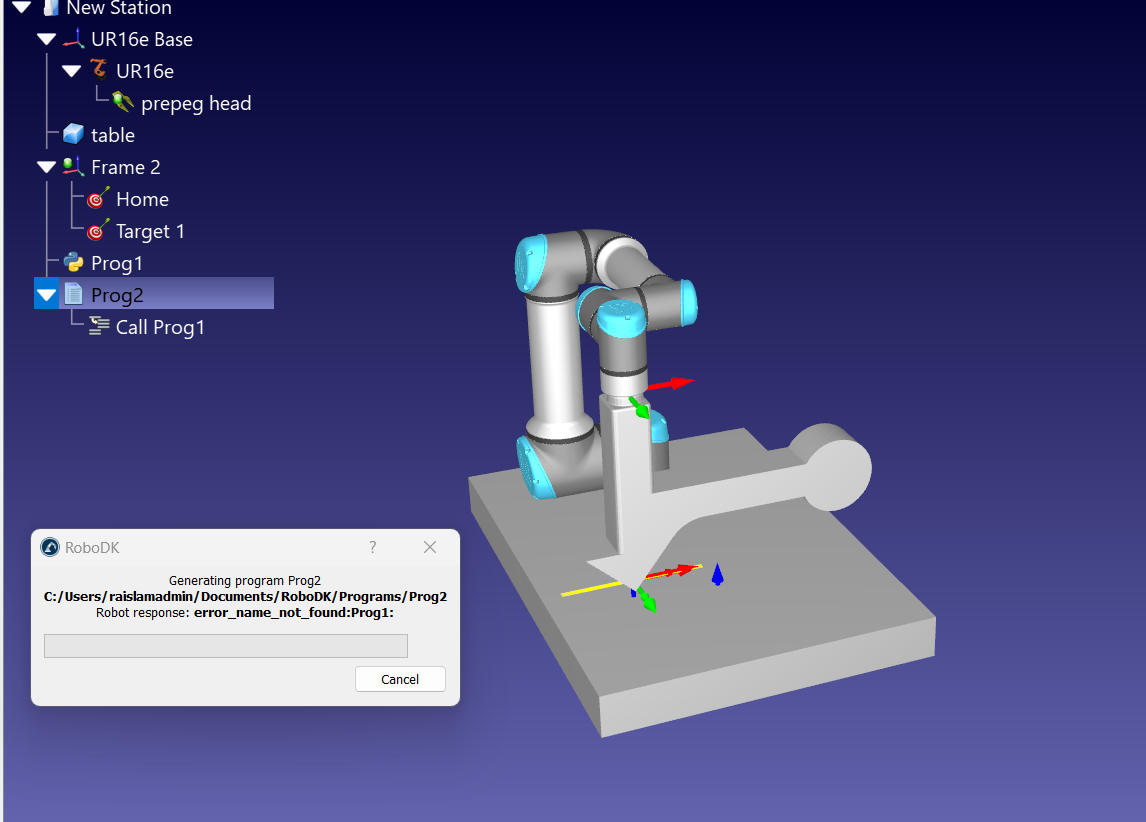The image size is (1146, 822).
Task: Click the Frame 2 reference frame icon
Action: coord(73,167)
